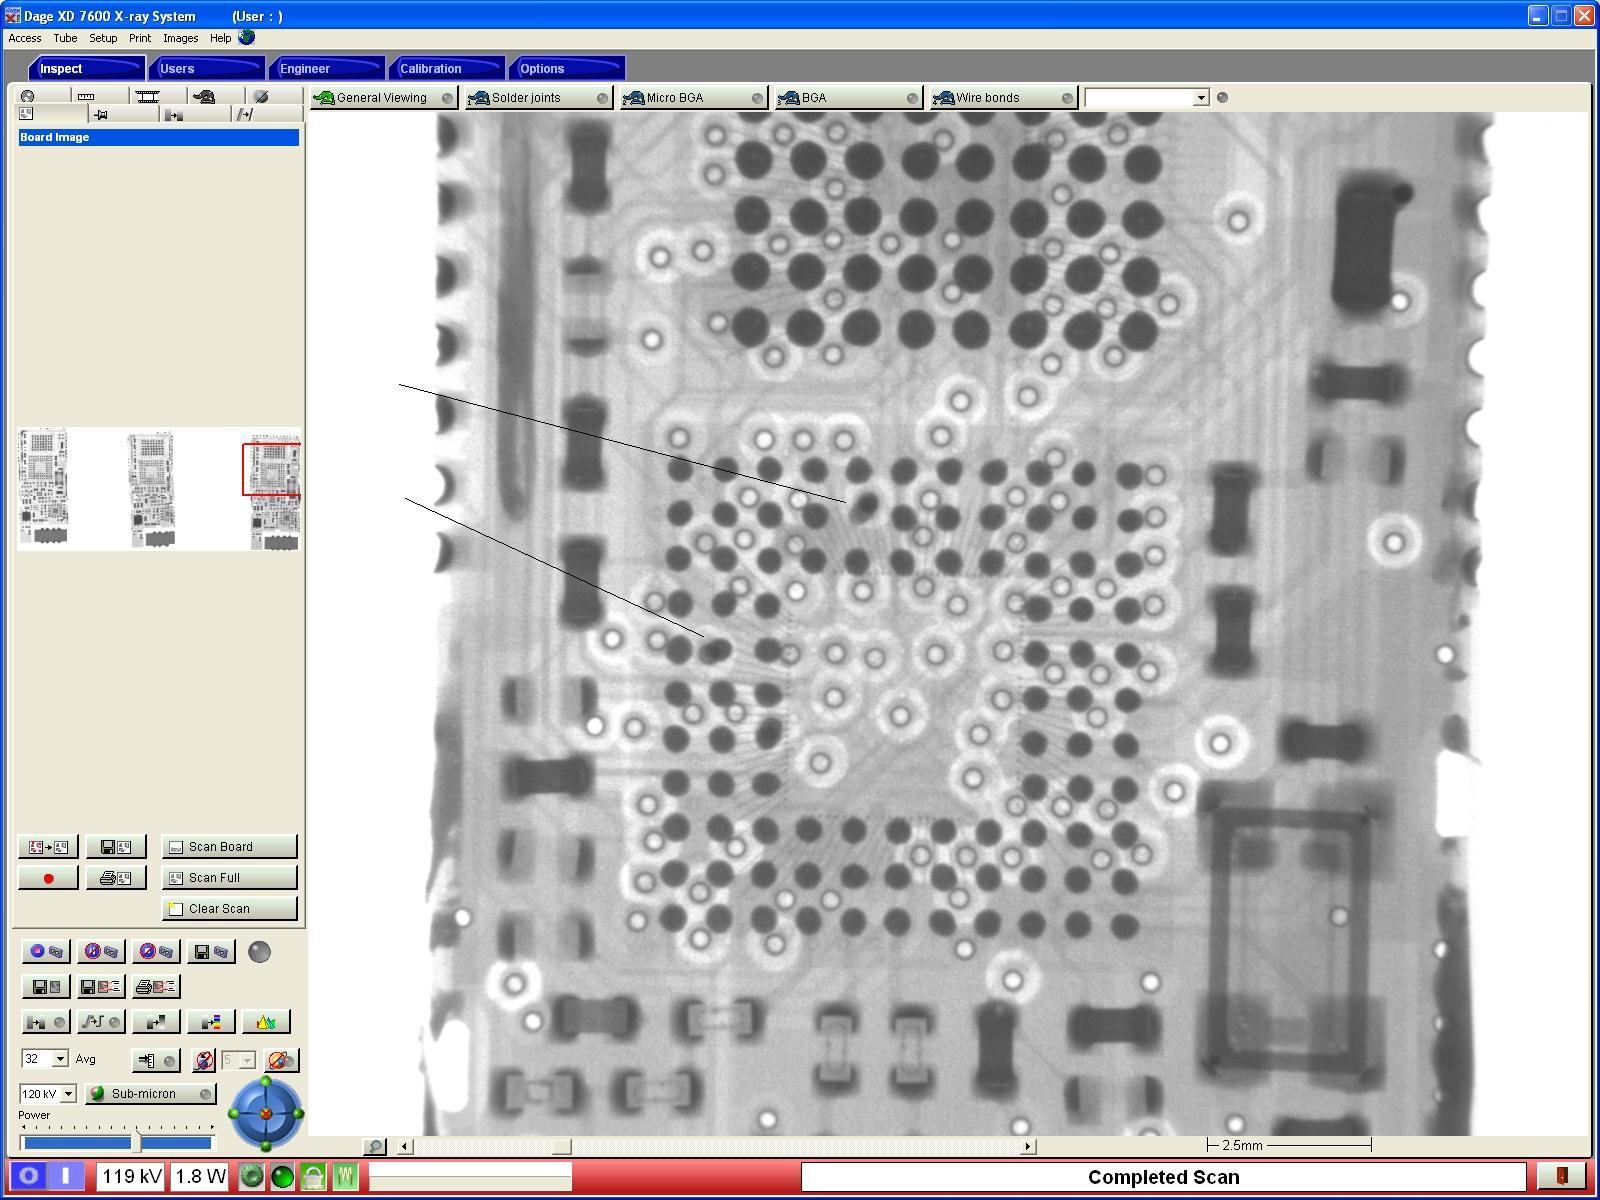This screenshot has width=1600, height=1200.
Task: Toggle the Wire bonds preset
Action: tap(1003, 97)
